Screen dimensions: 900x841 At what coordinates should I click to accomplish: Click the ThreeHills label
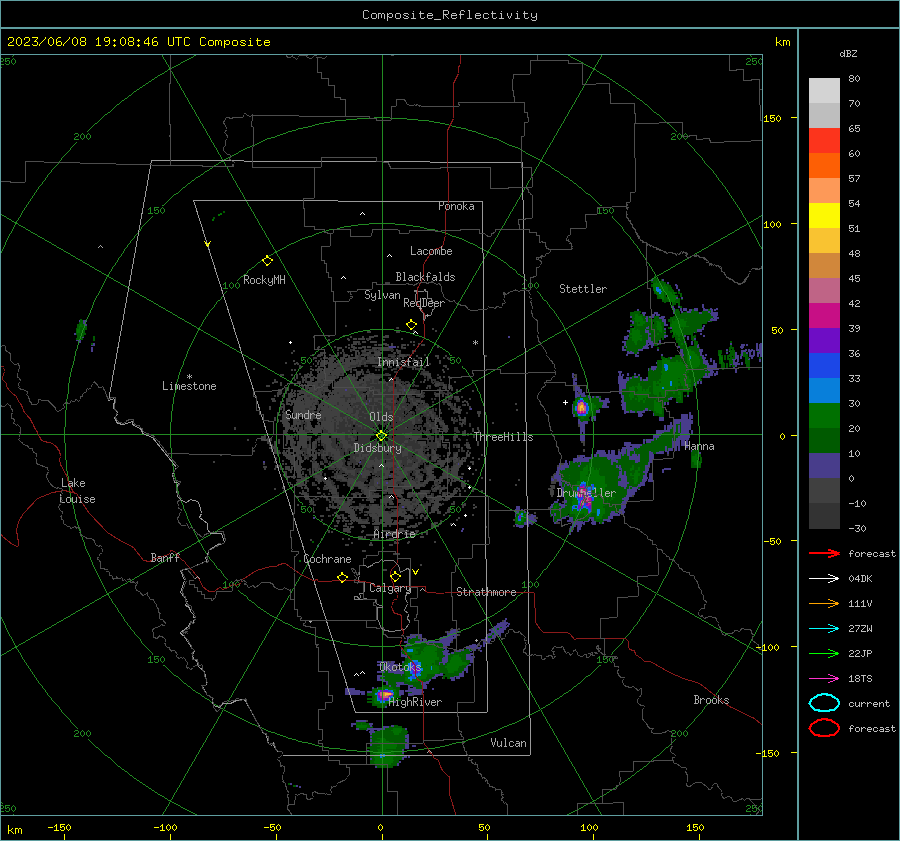pos(503,437)
